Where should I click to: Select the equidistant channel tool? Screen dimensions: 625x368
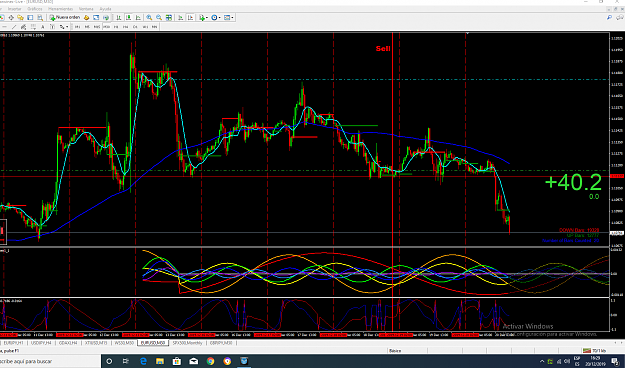click(24, 27)
